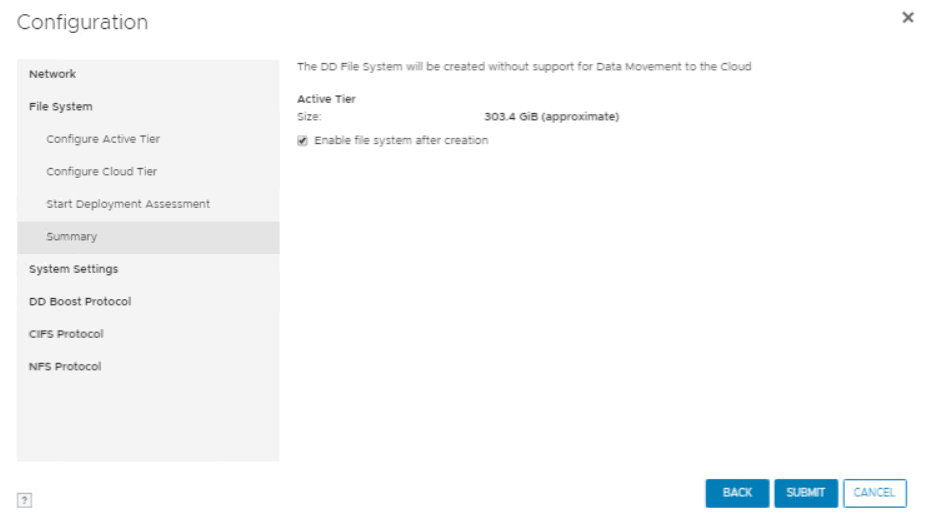Screen dimensions: 925x529
Task: Toggle Enable file system after creation checkbox
Action: [302, 141]
